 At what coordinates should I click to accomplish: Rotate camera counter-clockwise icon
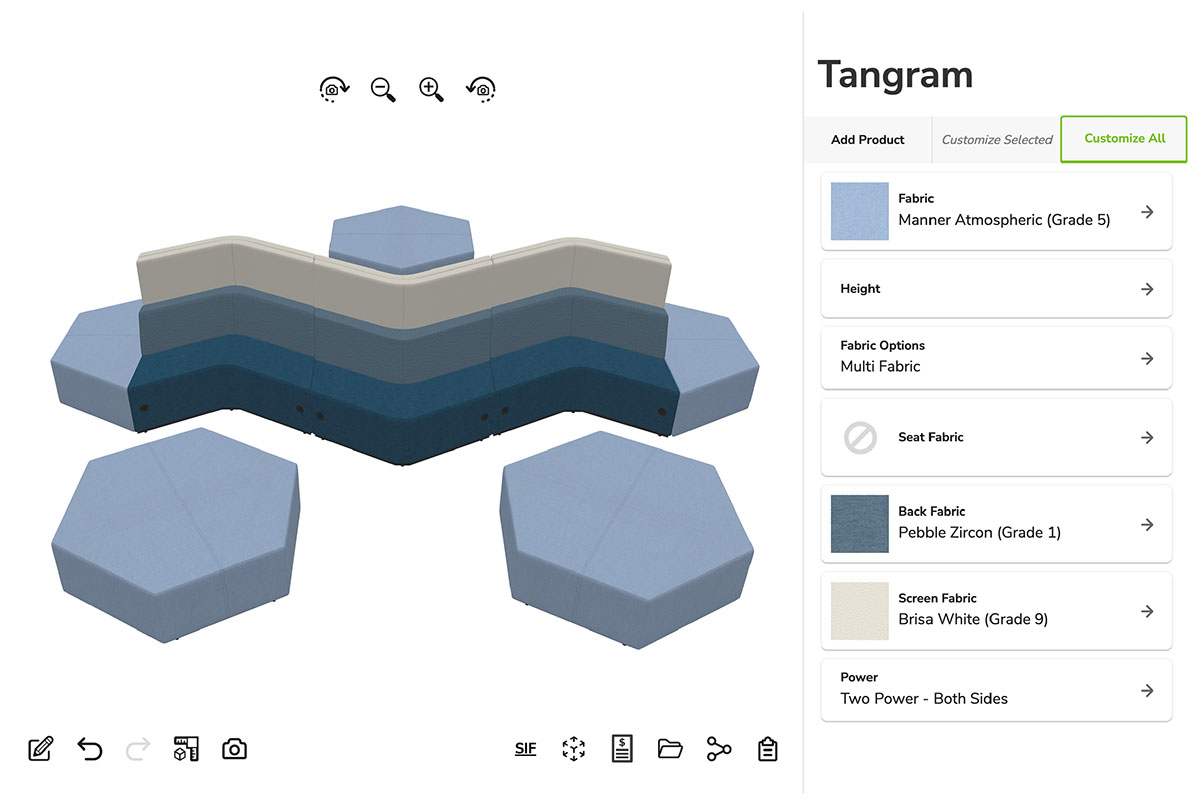click(x=481, y=89)
